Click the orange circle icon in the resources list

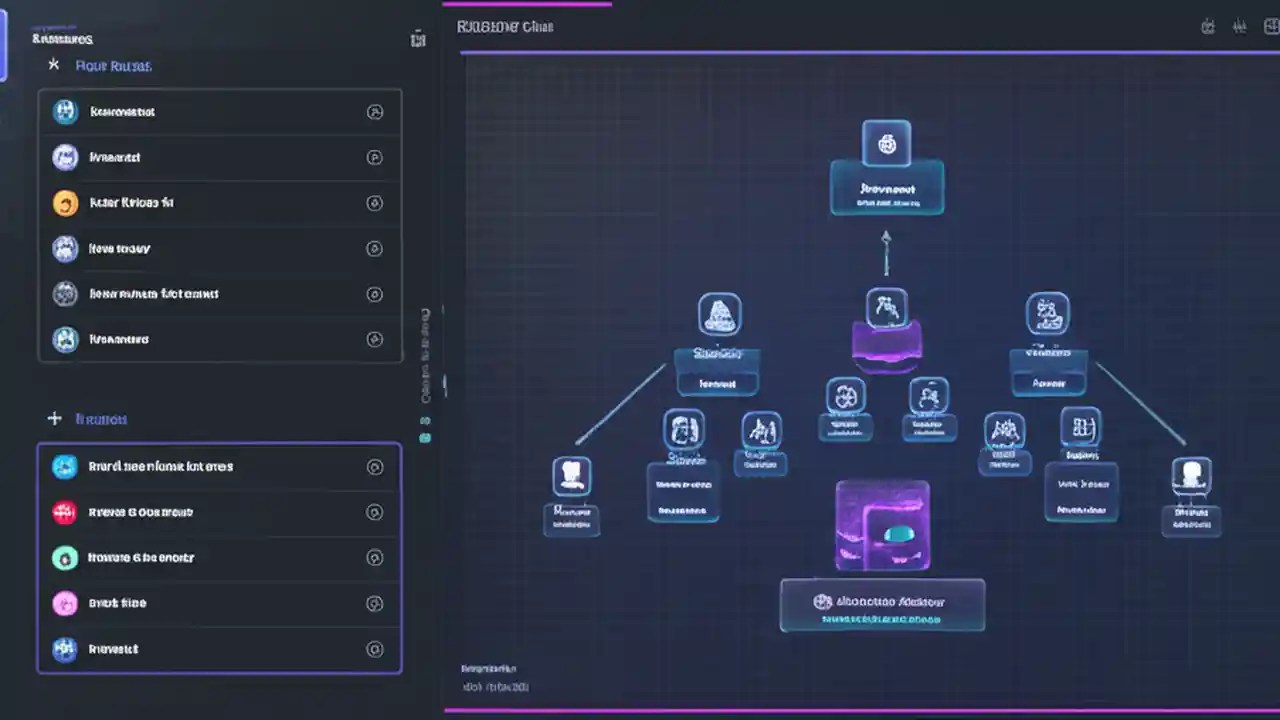pos(64,202)
